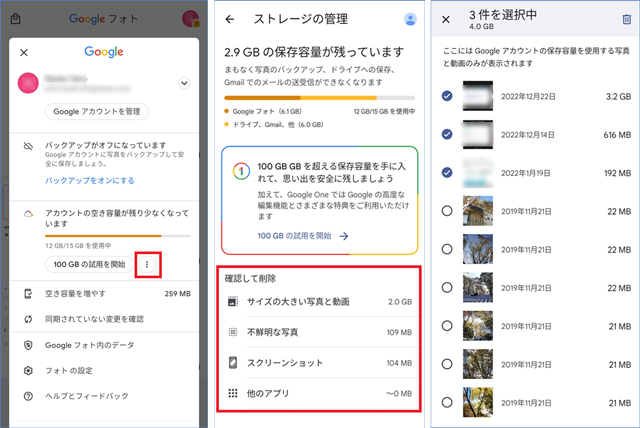The width and height of the screenshot is (640, 428).
Task: Select 空き容量を増やす menu item
Action: pyautogui.click(x=104, y=294)
